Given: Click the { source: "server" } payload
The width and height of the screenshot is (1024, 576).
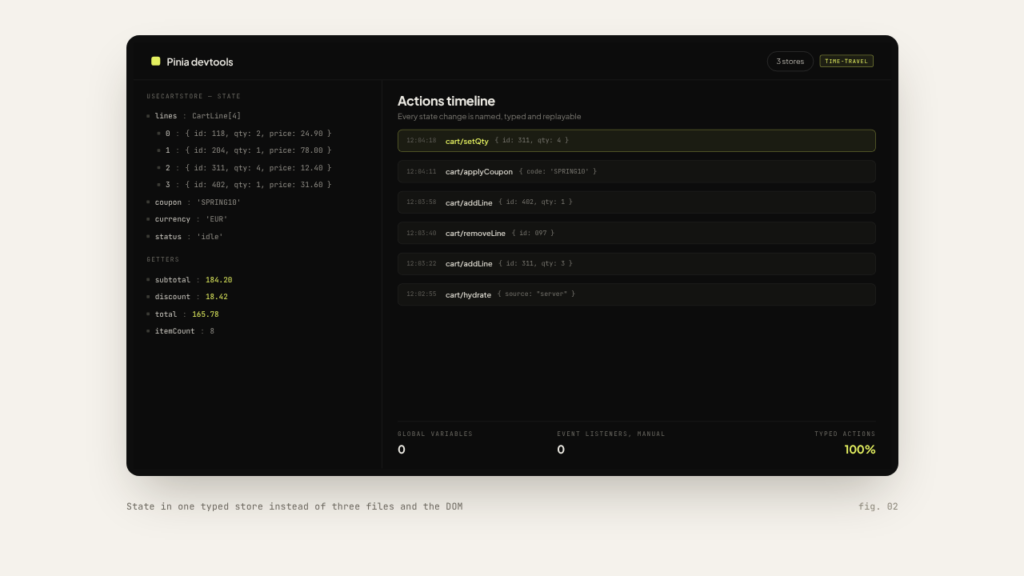Looking at the screenshot, I should tap(536, 294).
